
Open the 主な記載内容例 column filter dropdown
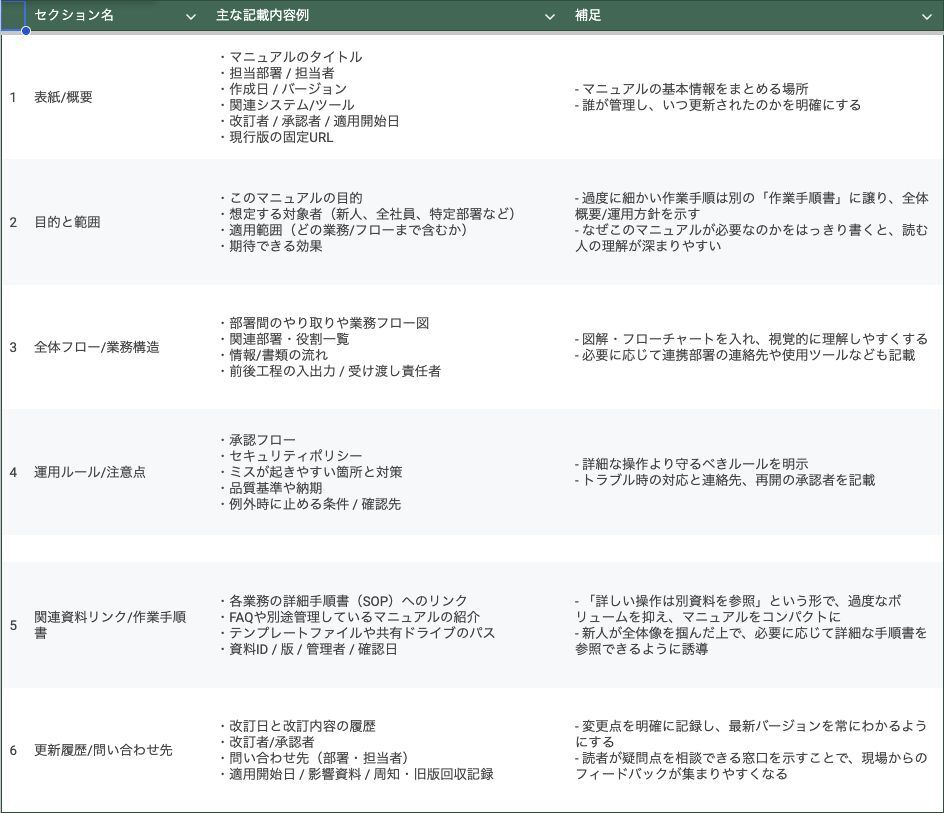(x=549, y=16)
